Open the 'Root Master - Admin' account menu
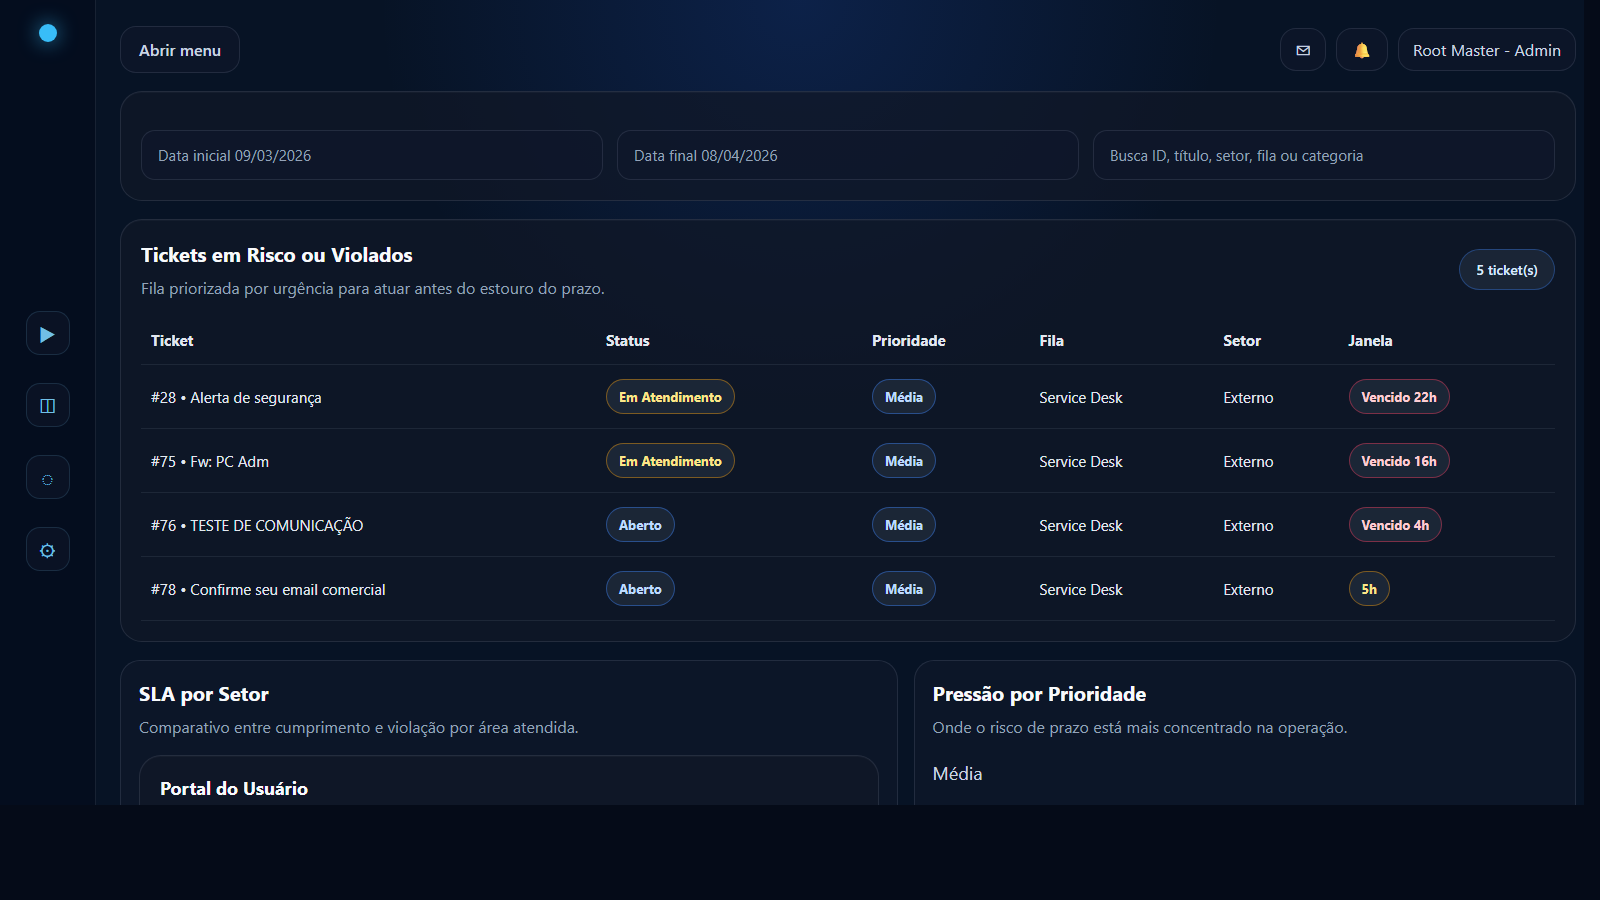 tap(1486, 49)
